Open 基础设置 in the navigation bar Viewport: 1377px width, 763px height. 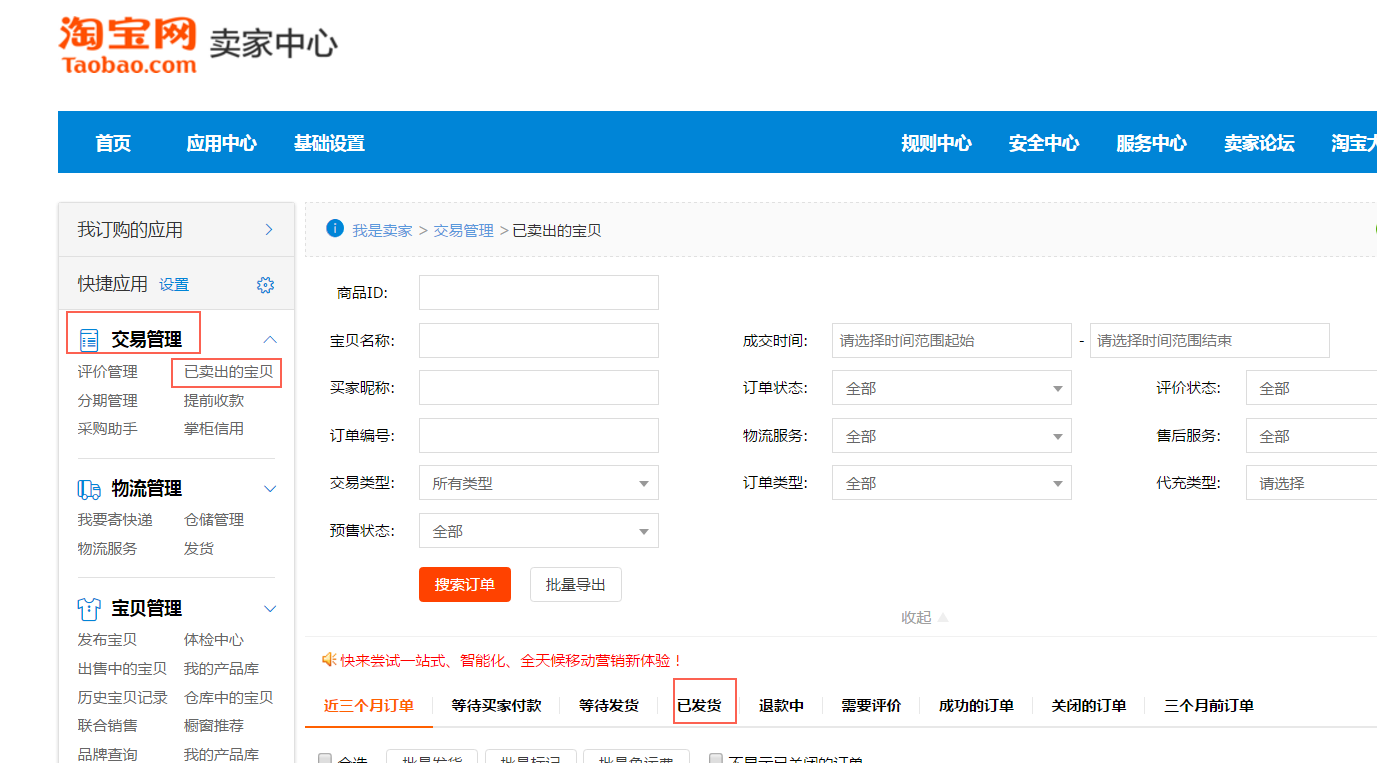[x=329, y=143]
